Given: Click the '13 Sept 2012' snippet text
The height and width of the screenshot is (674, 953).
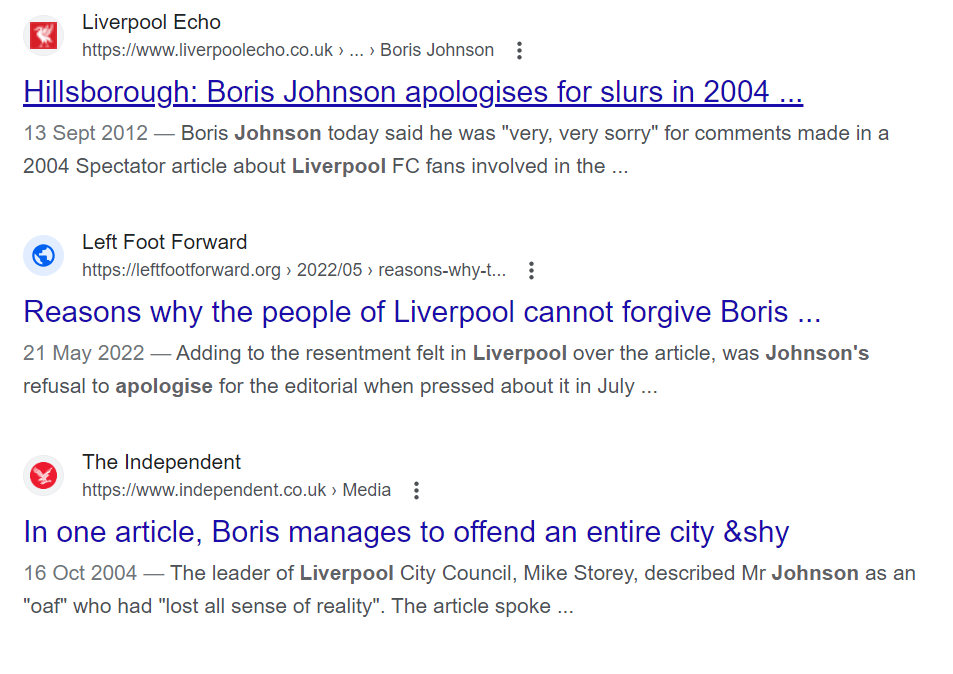Looking at the screenshot, I should [x=86, y=133].
